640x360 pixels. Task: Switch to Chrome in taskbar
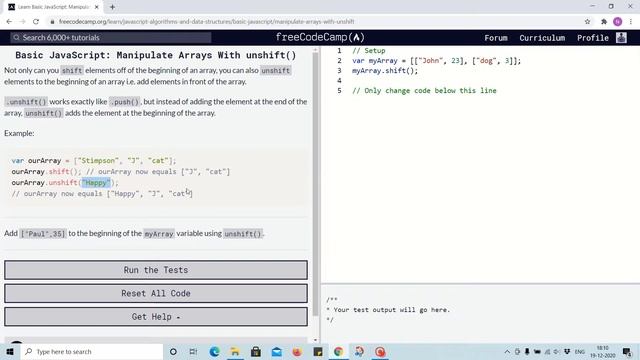coord(338,351)
